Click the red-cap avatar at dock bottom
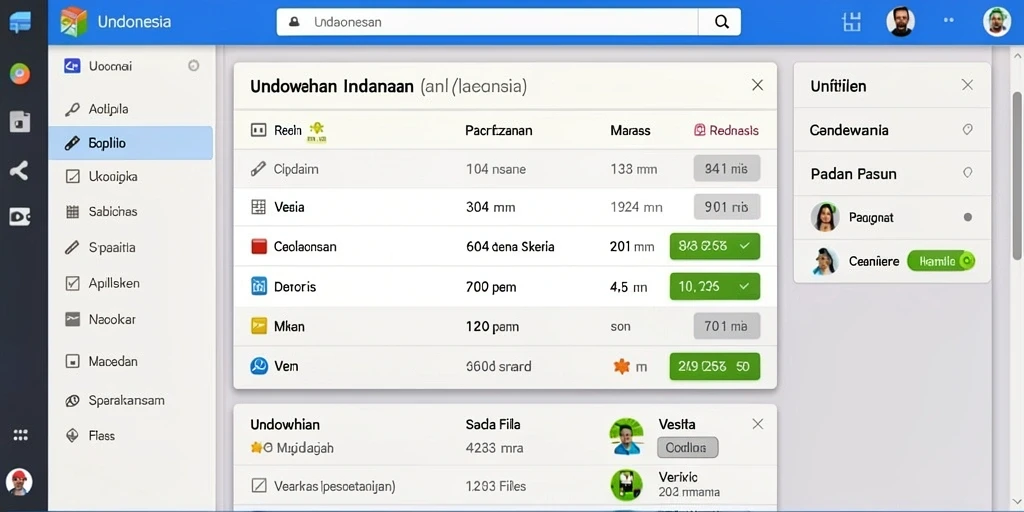Image resolution: width=1024 pixels, height=512 pixels. [19, 482]
